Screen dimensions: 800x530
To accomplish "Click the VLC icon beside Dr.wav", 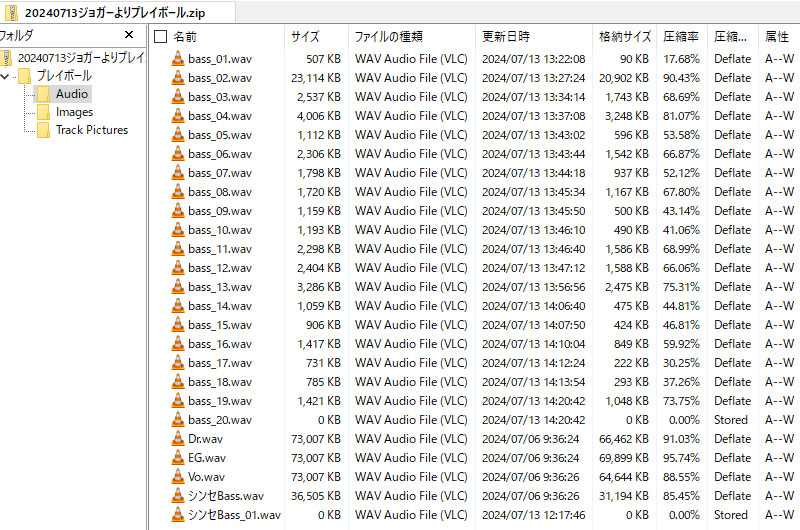I will [178, 439].
